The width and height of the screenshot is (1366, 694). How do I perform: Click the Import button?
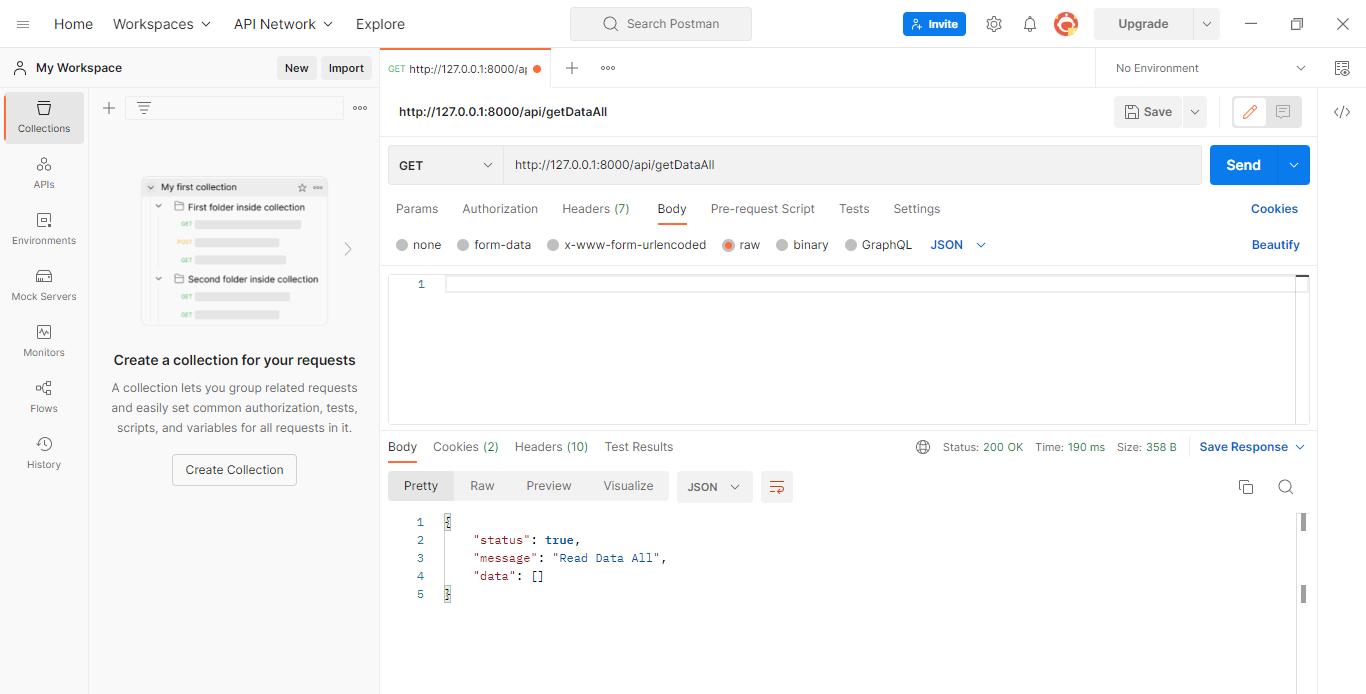[346, 68]
